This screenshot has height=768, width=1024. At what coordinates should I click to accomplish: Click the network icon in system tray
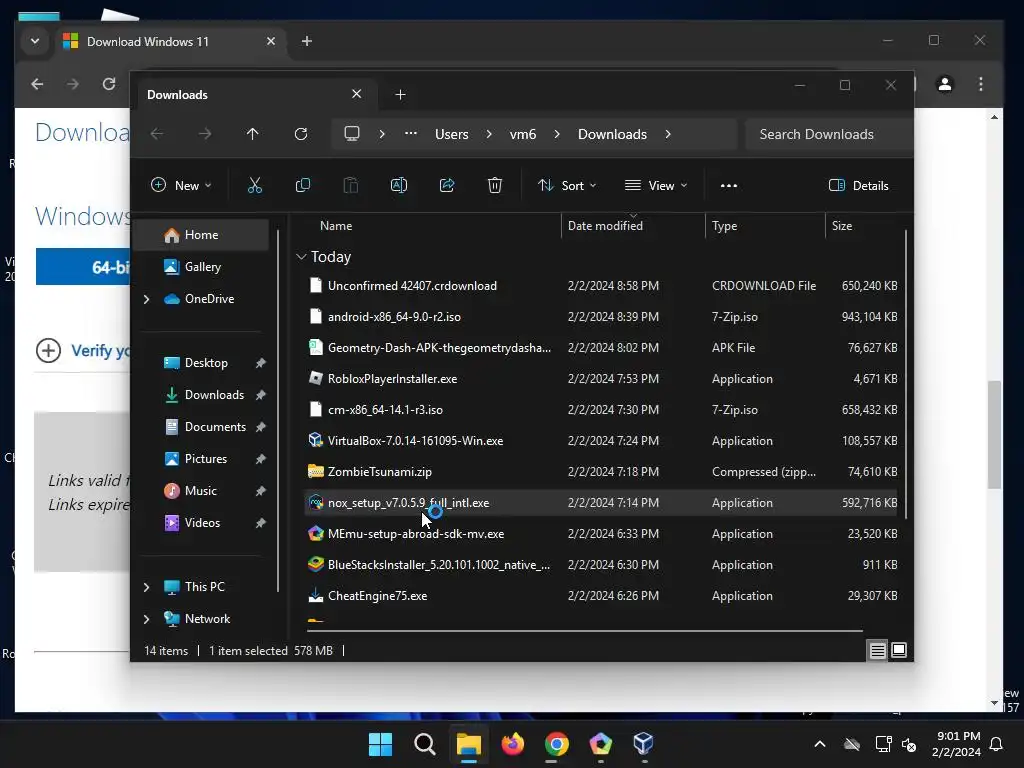click(x=883, y=744)
